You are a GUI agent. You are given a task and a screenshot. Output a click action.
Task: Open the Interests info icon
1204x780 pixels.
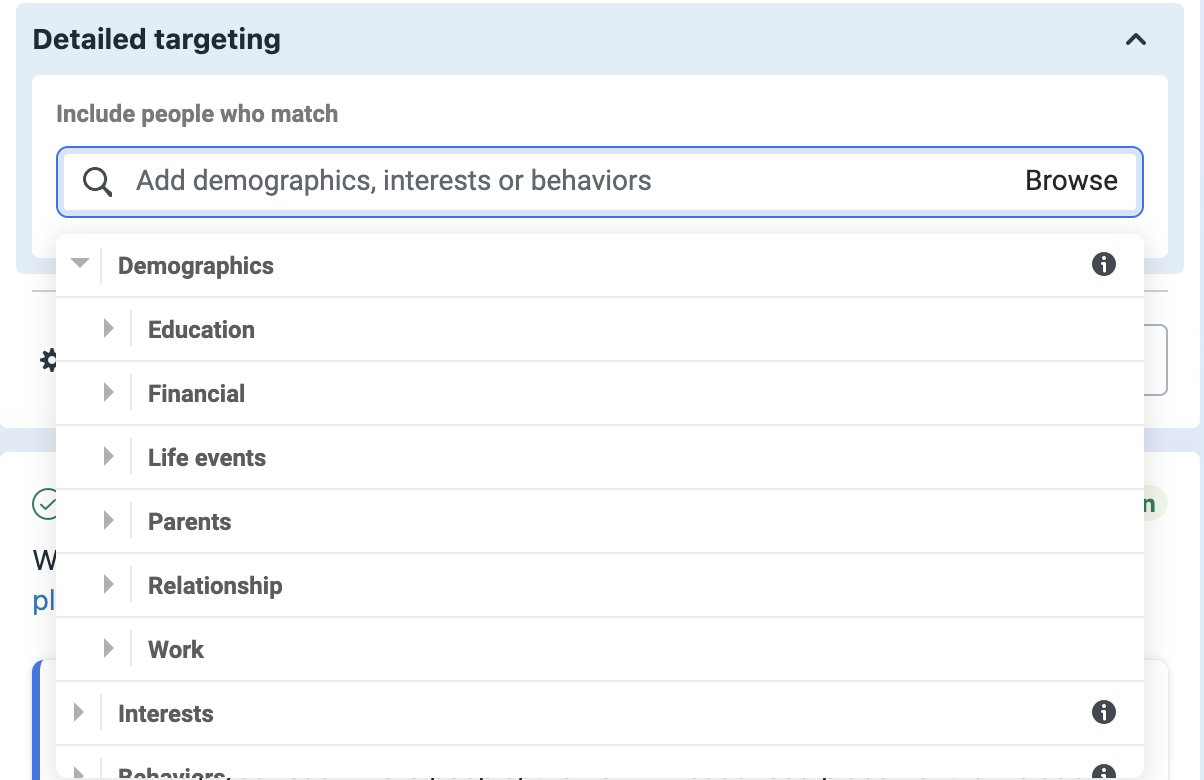point(1104,712)
